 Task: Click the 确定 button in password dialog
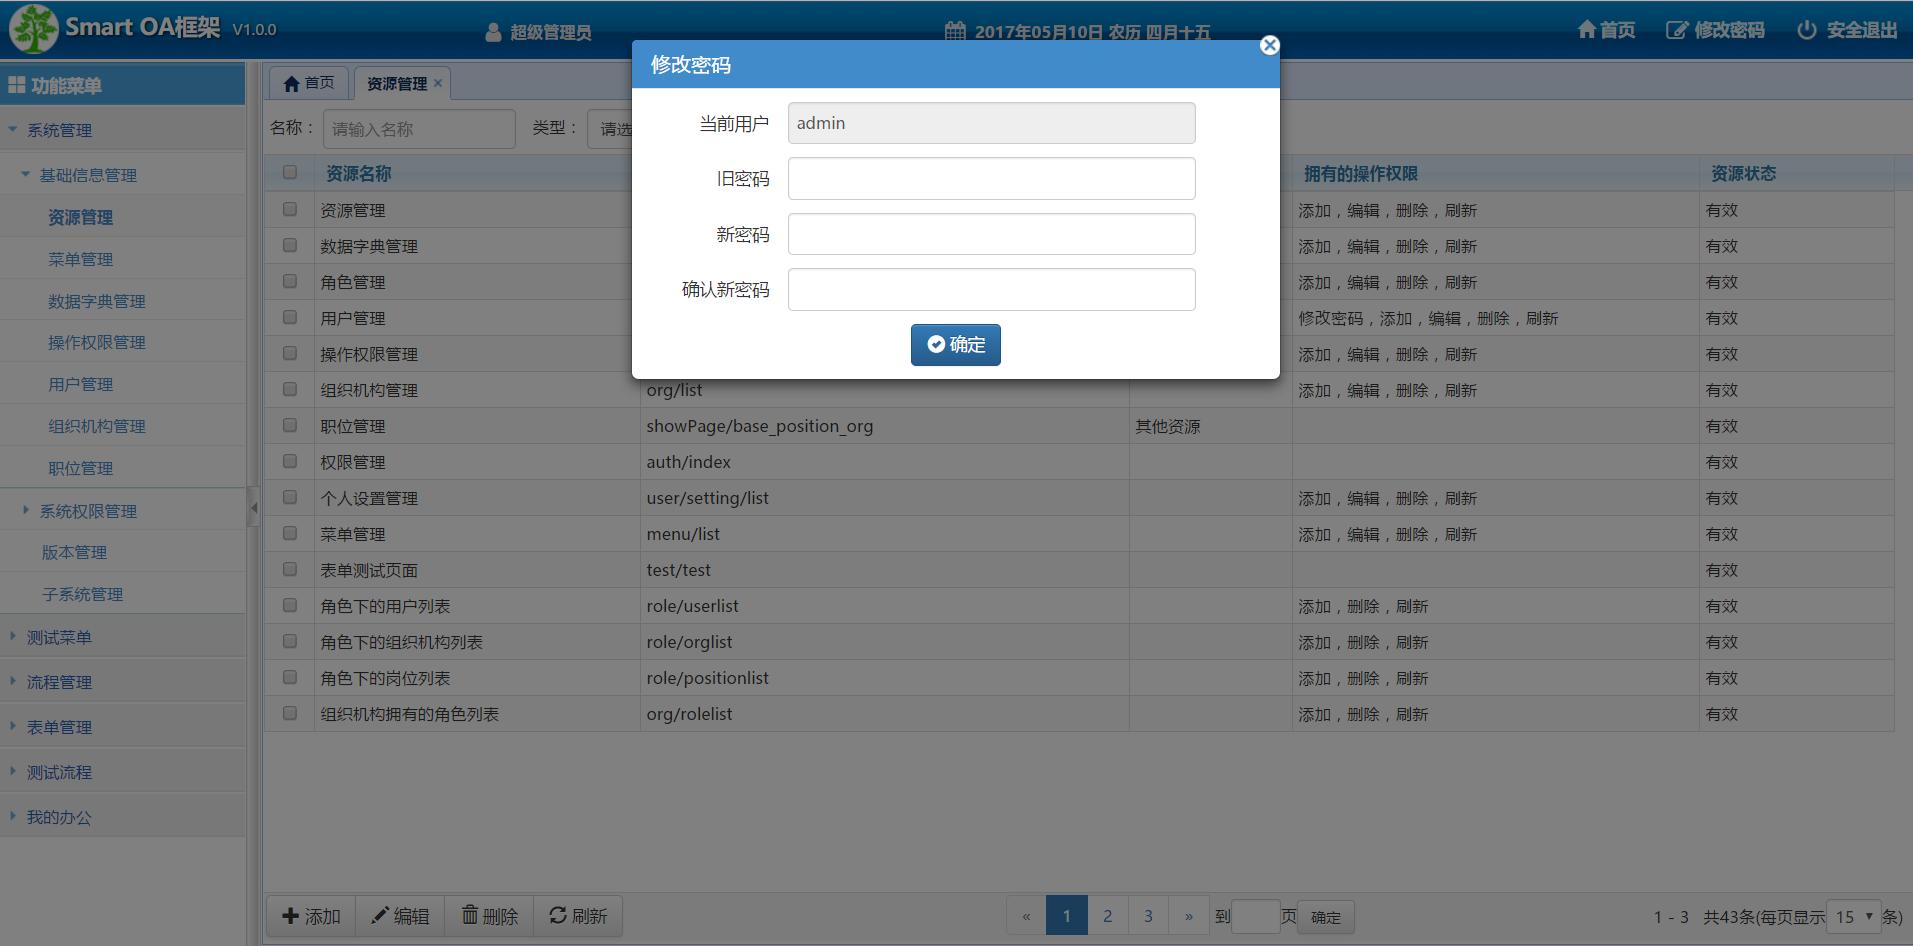pyautogui.click(x=955, y=344)
